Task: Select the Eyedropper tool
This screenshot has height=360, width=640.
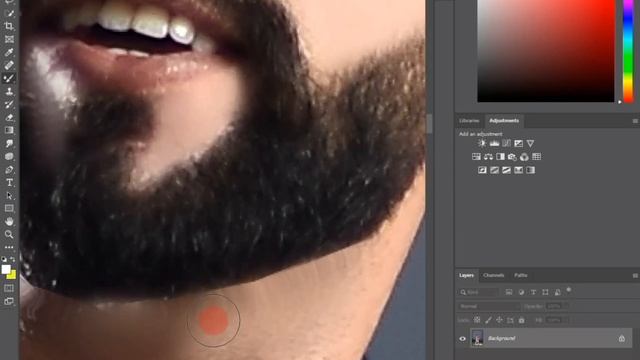Action: pyautogui.click(x=9, y=52)
